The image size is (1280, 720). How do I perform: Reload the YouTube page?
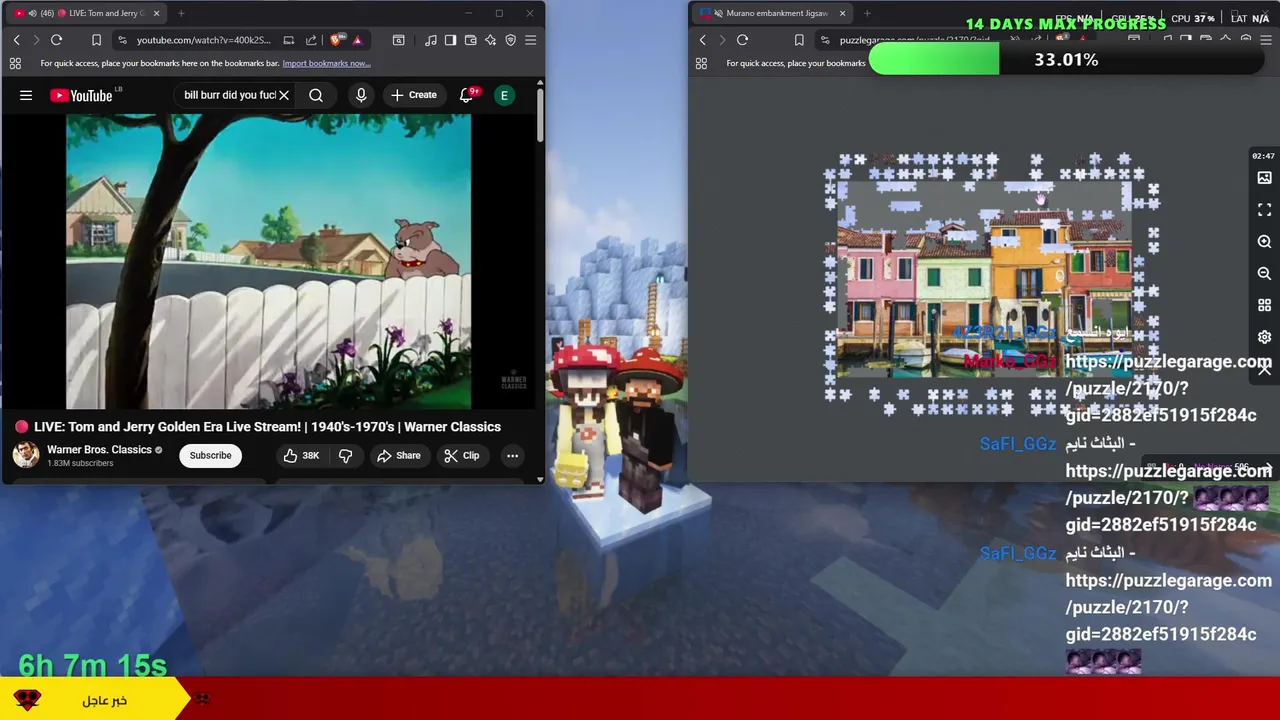coord(56,40)
